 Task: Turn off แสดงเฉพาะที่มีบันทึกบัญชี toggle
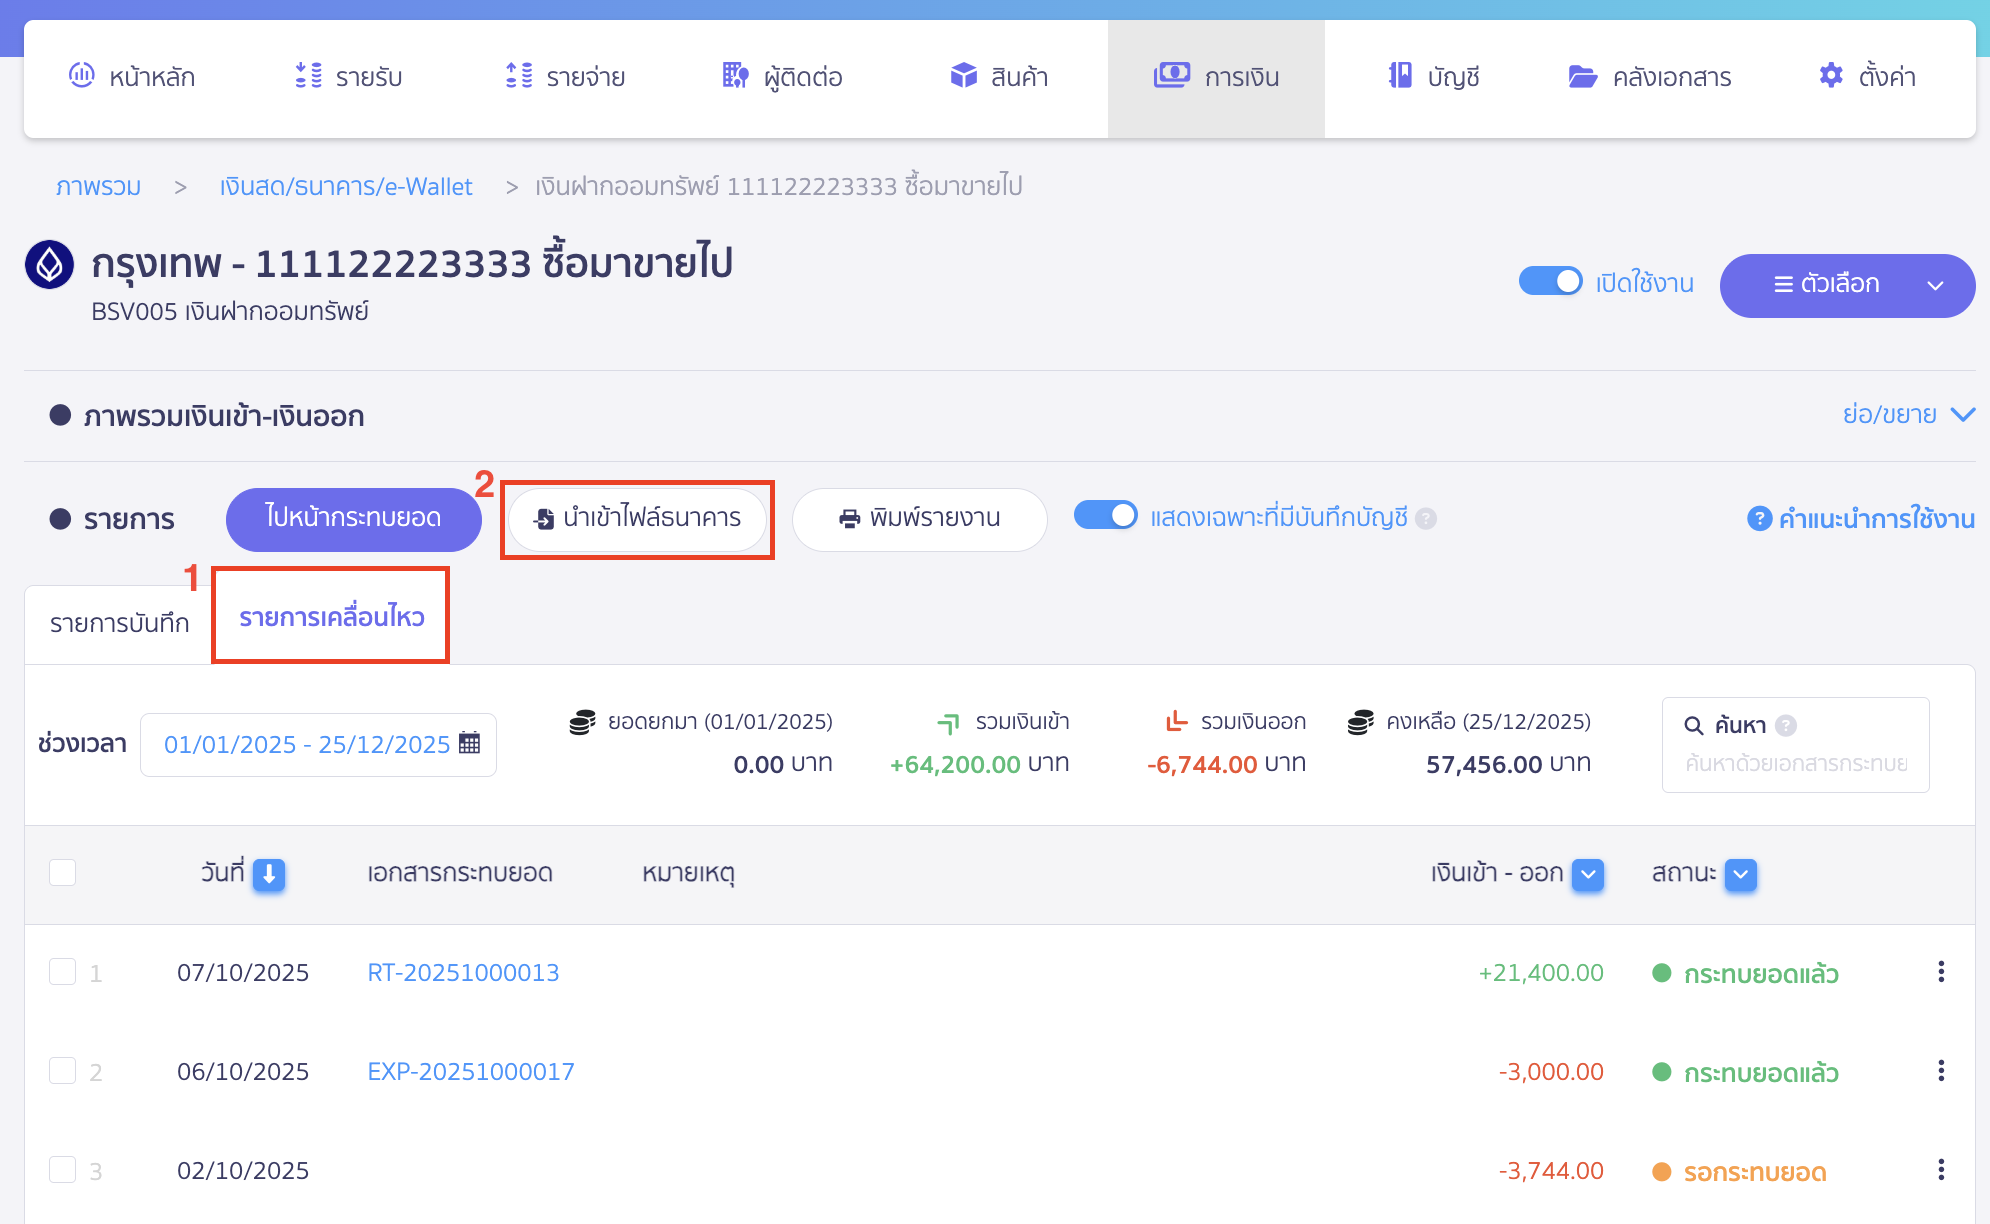coord(1106,517)
